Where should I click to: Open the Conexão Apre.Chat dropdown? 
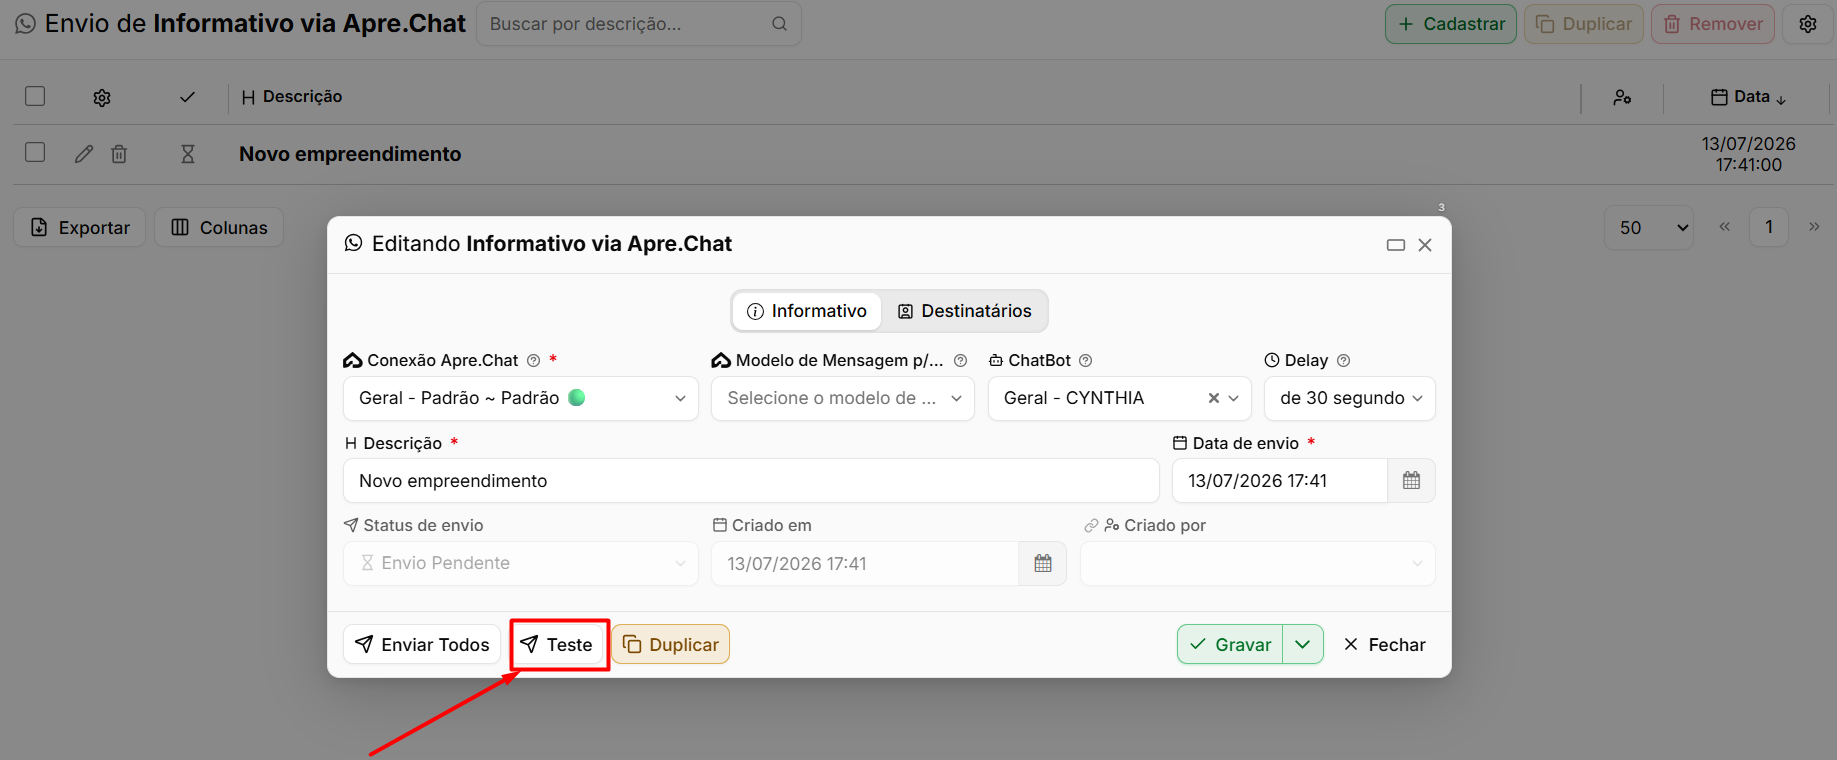coord(521,398)
